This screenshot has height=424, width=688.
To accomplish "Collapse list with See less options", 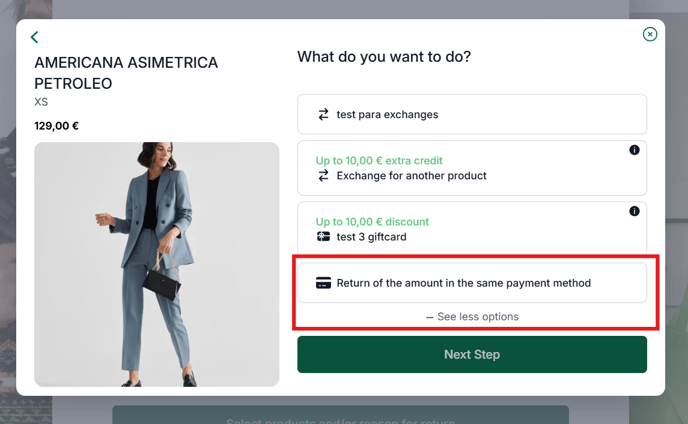I will [472, 317].
